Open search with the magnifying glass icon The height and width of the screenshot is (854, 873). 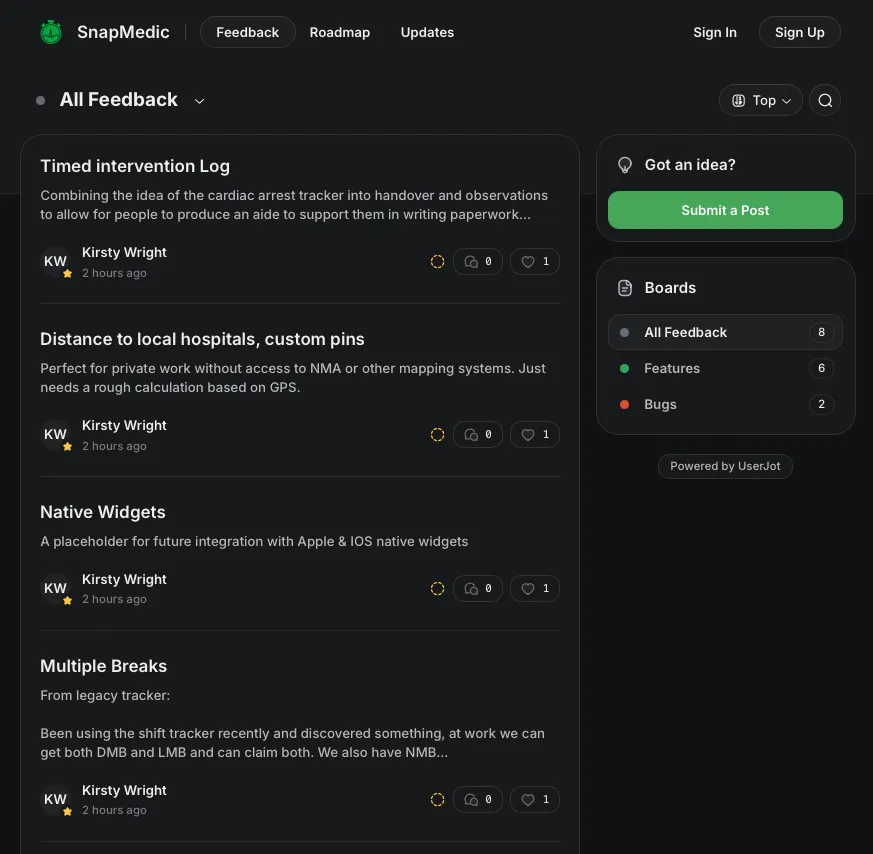825,100
